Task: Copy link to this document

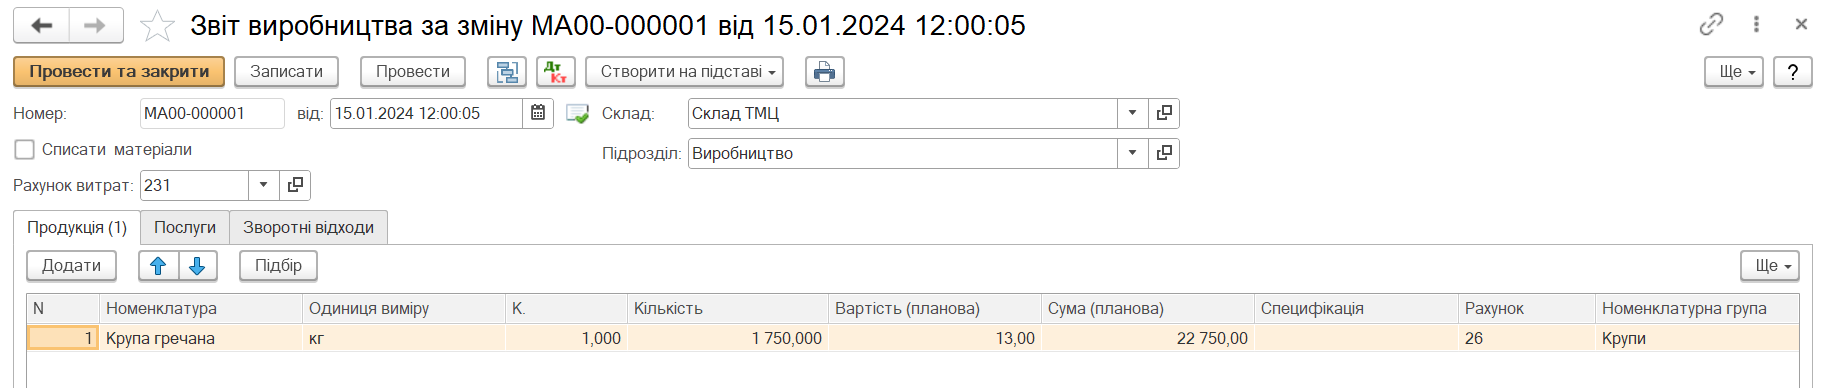Action: point(1711,24)
